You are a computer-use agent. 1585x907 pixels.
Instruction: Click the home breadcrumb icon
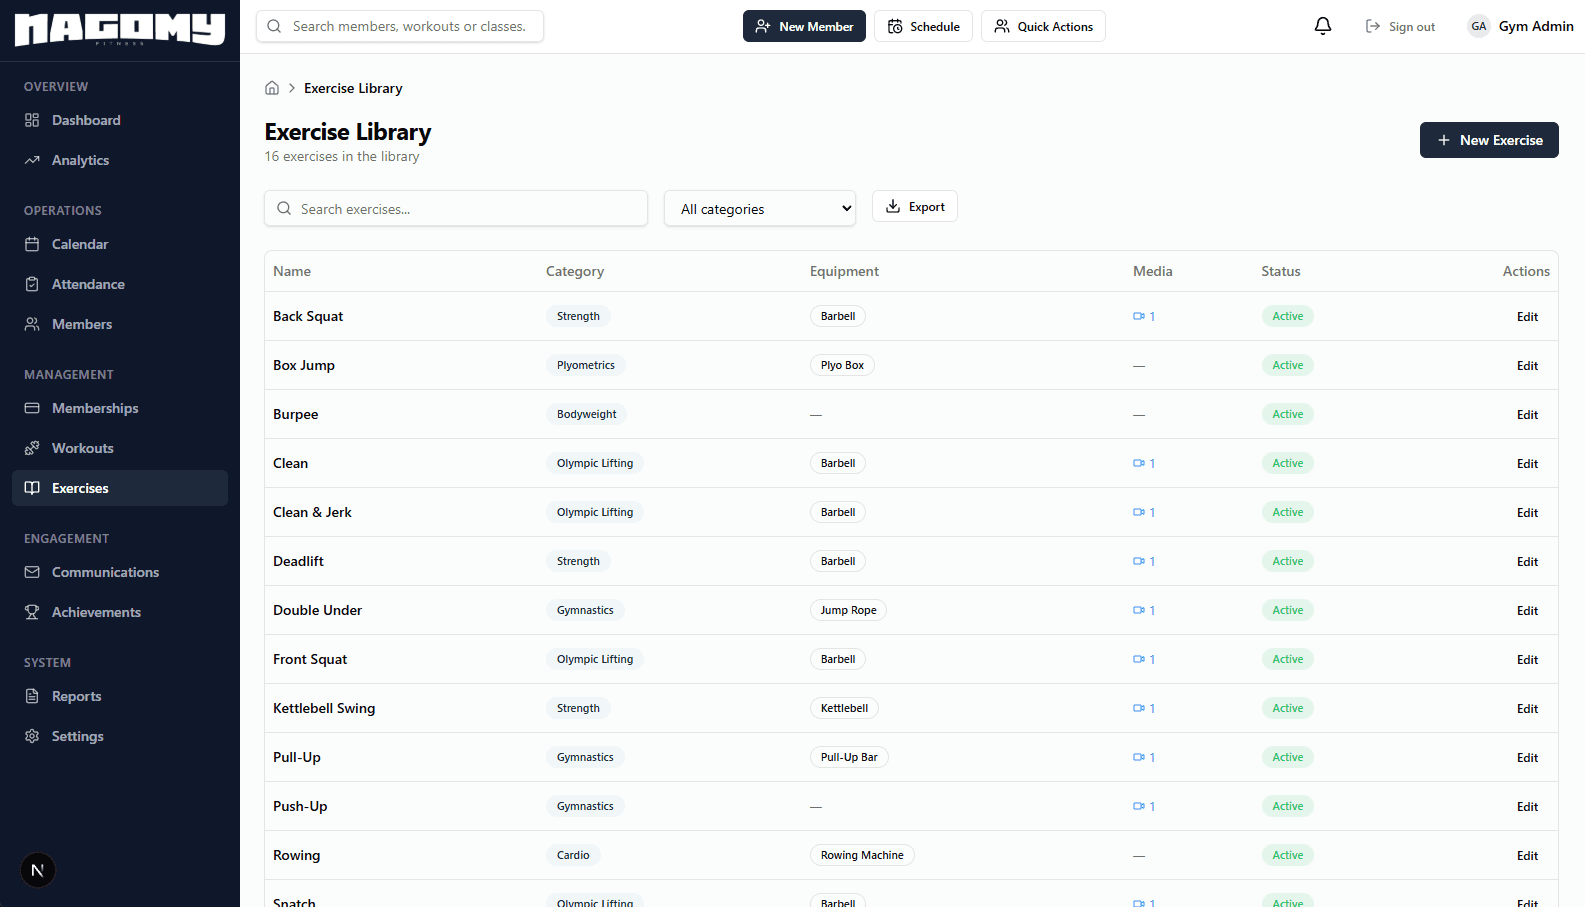click(x=272, y=88)
